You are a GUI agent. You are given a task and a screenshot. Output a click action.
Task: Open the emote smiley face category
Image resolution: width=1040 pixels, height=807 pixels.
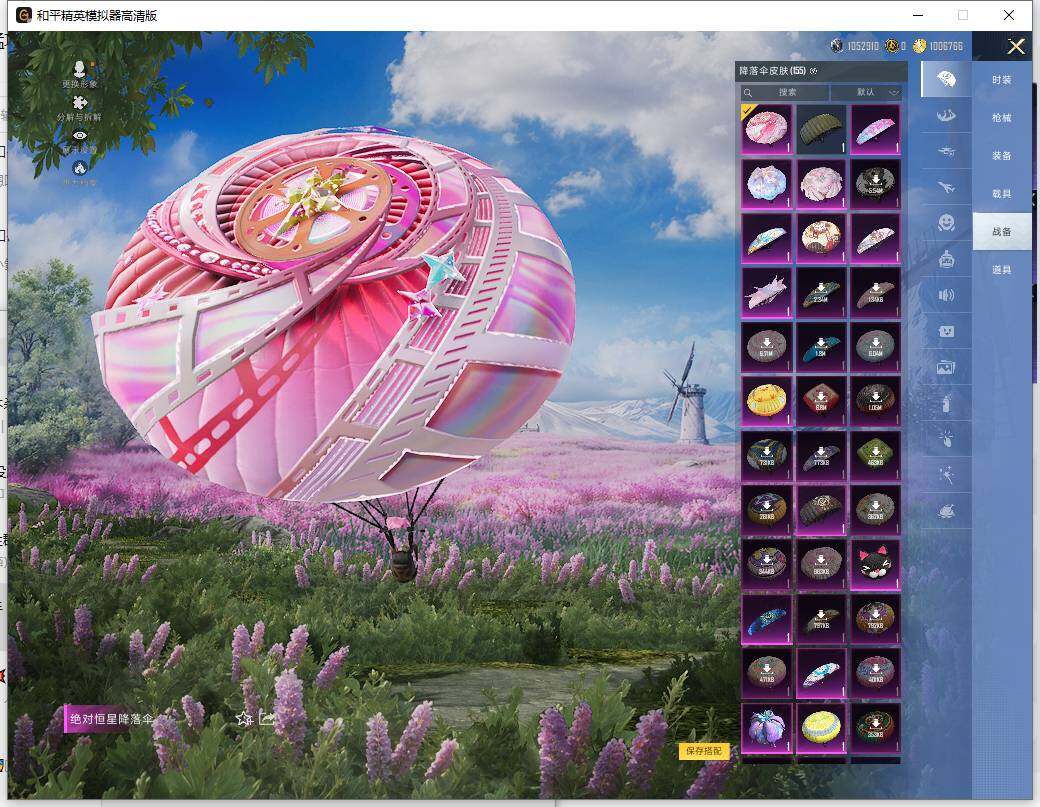[946, 223]
